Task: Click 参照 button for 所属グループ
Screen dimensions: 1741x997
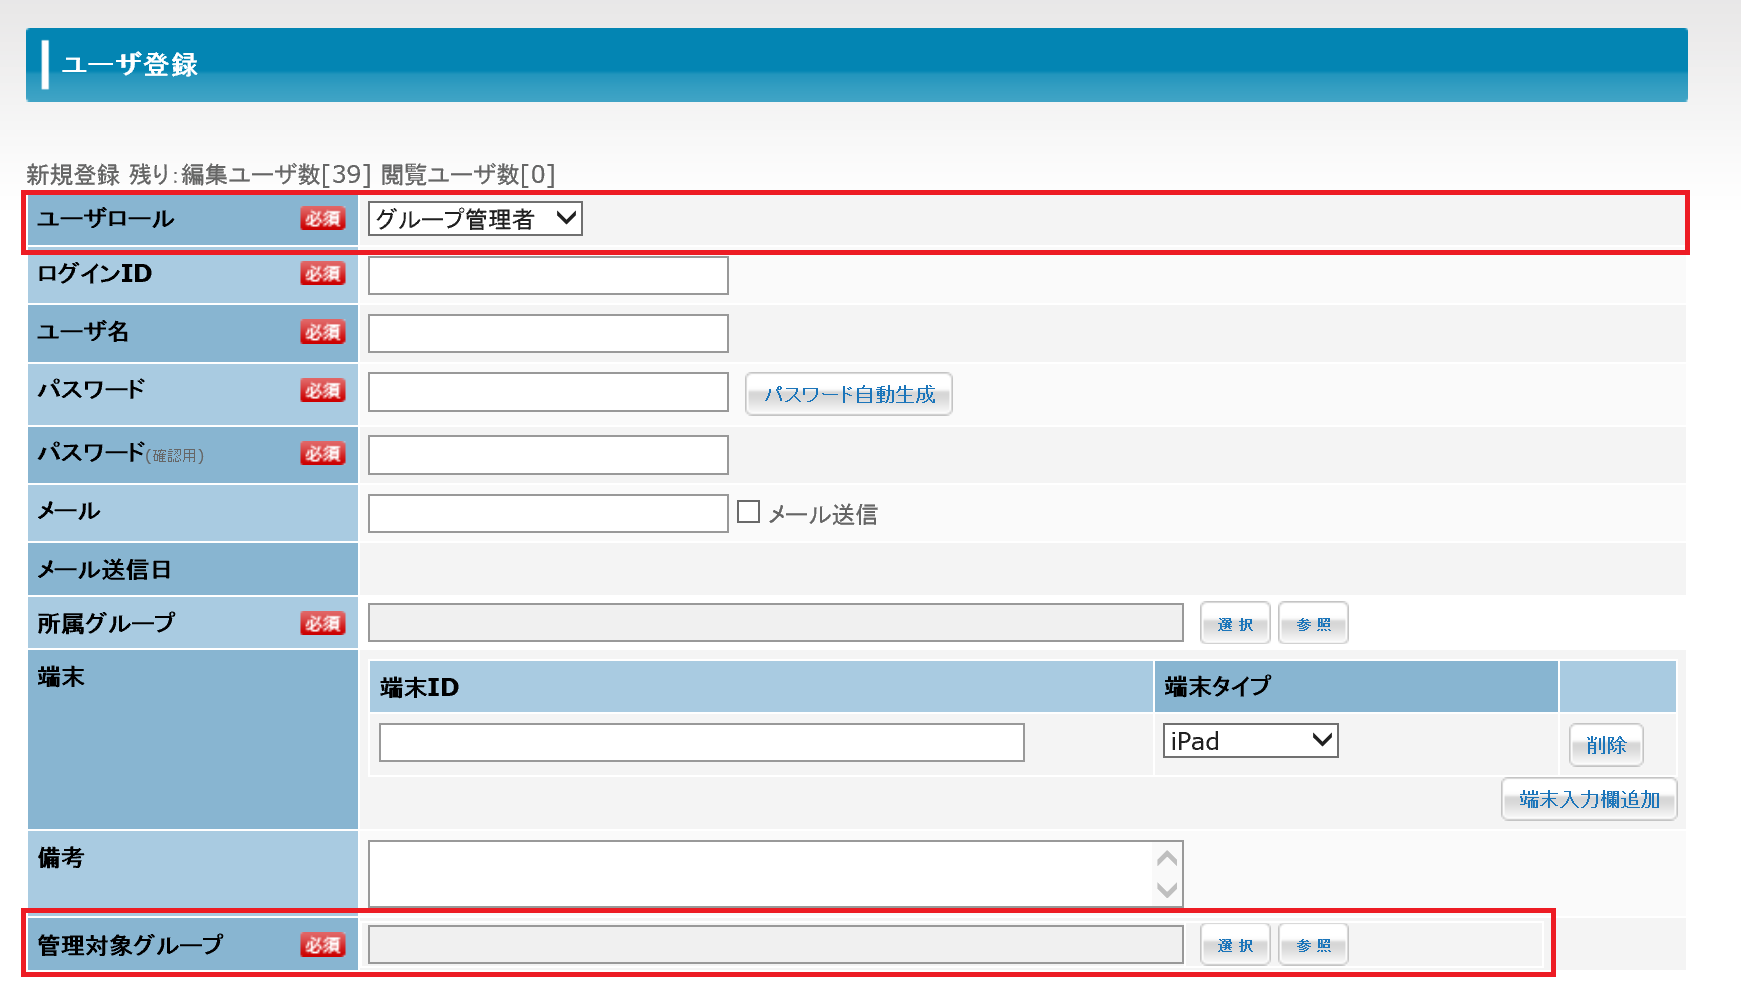Action: click(x=1313, y=624)
